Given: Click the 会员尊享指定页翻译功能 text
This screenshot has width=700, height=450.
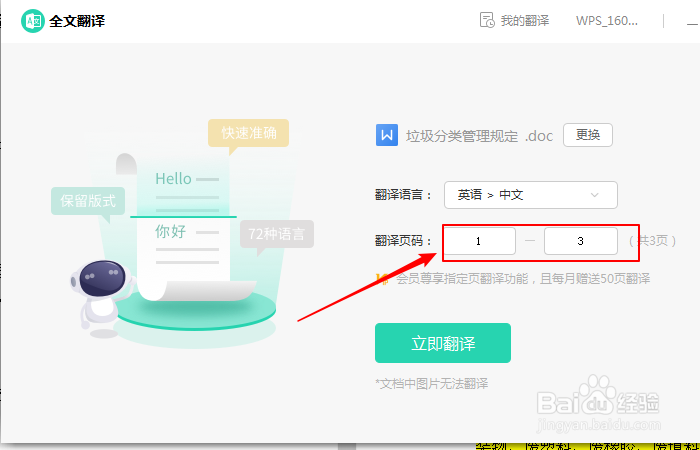Looking at the screenshot, I should point(462,279).
